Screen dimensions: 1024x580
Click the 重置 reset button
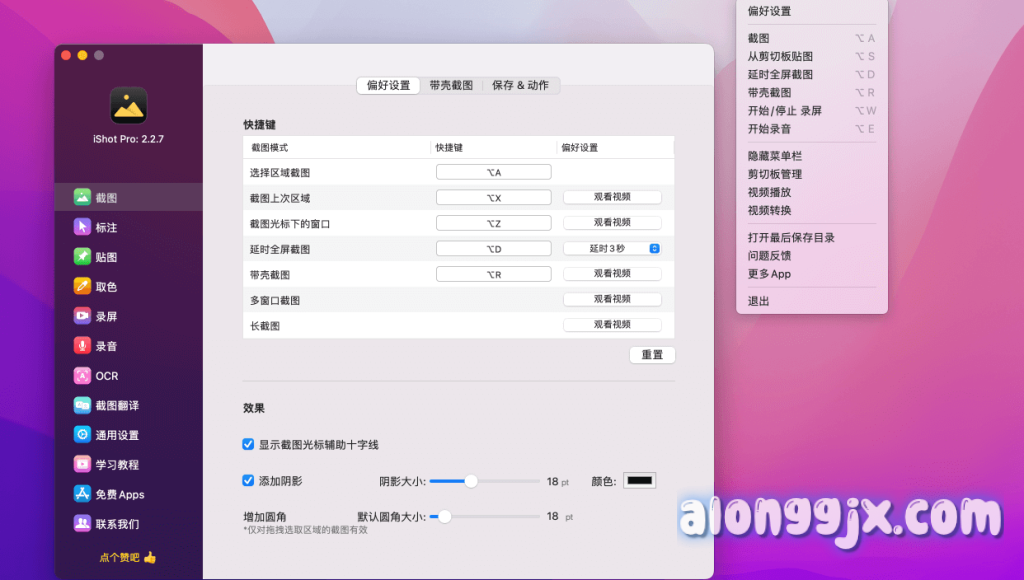click(652, 355)
